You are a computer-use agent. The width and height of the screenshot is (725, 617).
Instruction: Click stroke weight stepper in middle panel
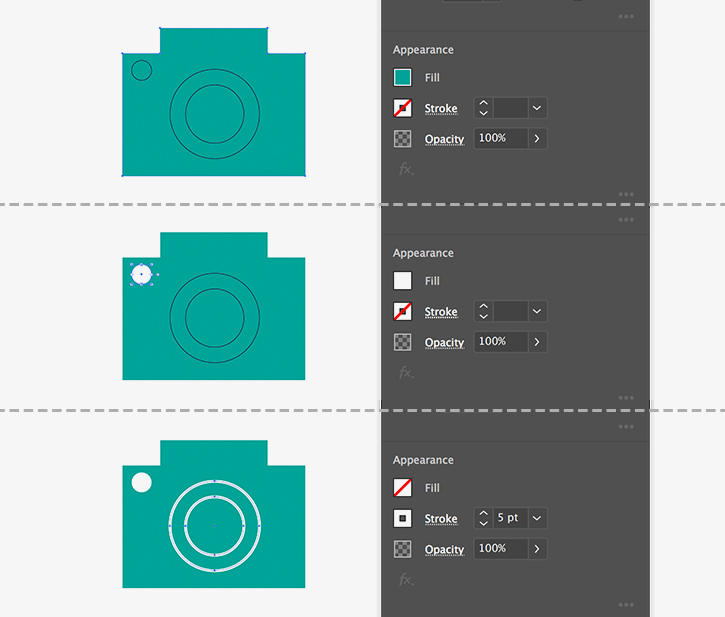pyautogui.click(x=484, y=311)
